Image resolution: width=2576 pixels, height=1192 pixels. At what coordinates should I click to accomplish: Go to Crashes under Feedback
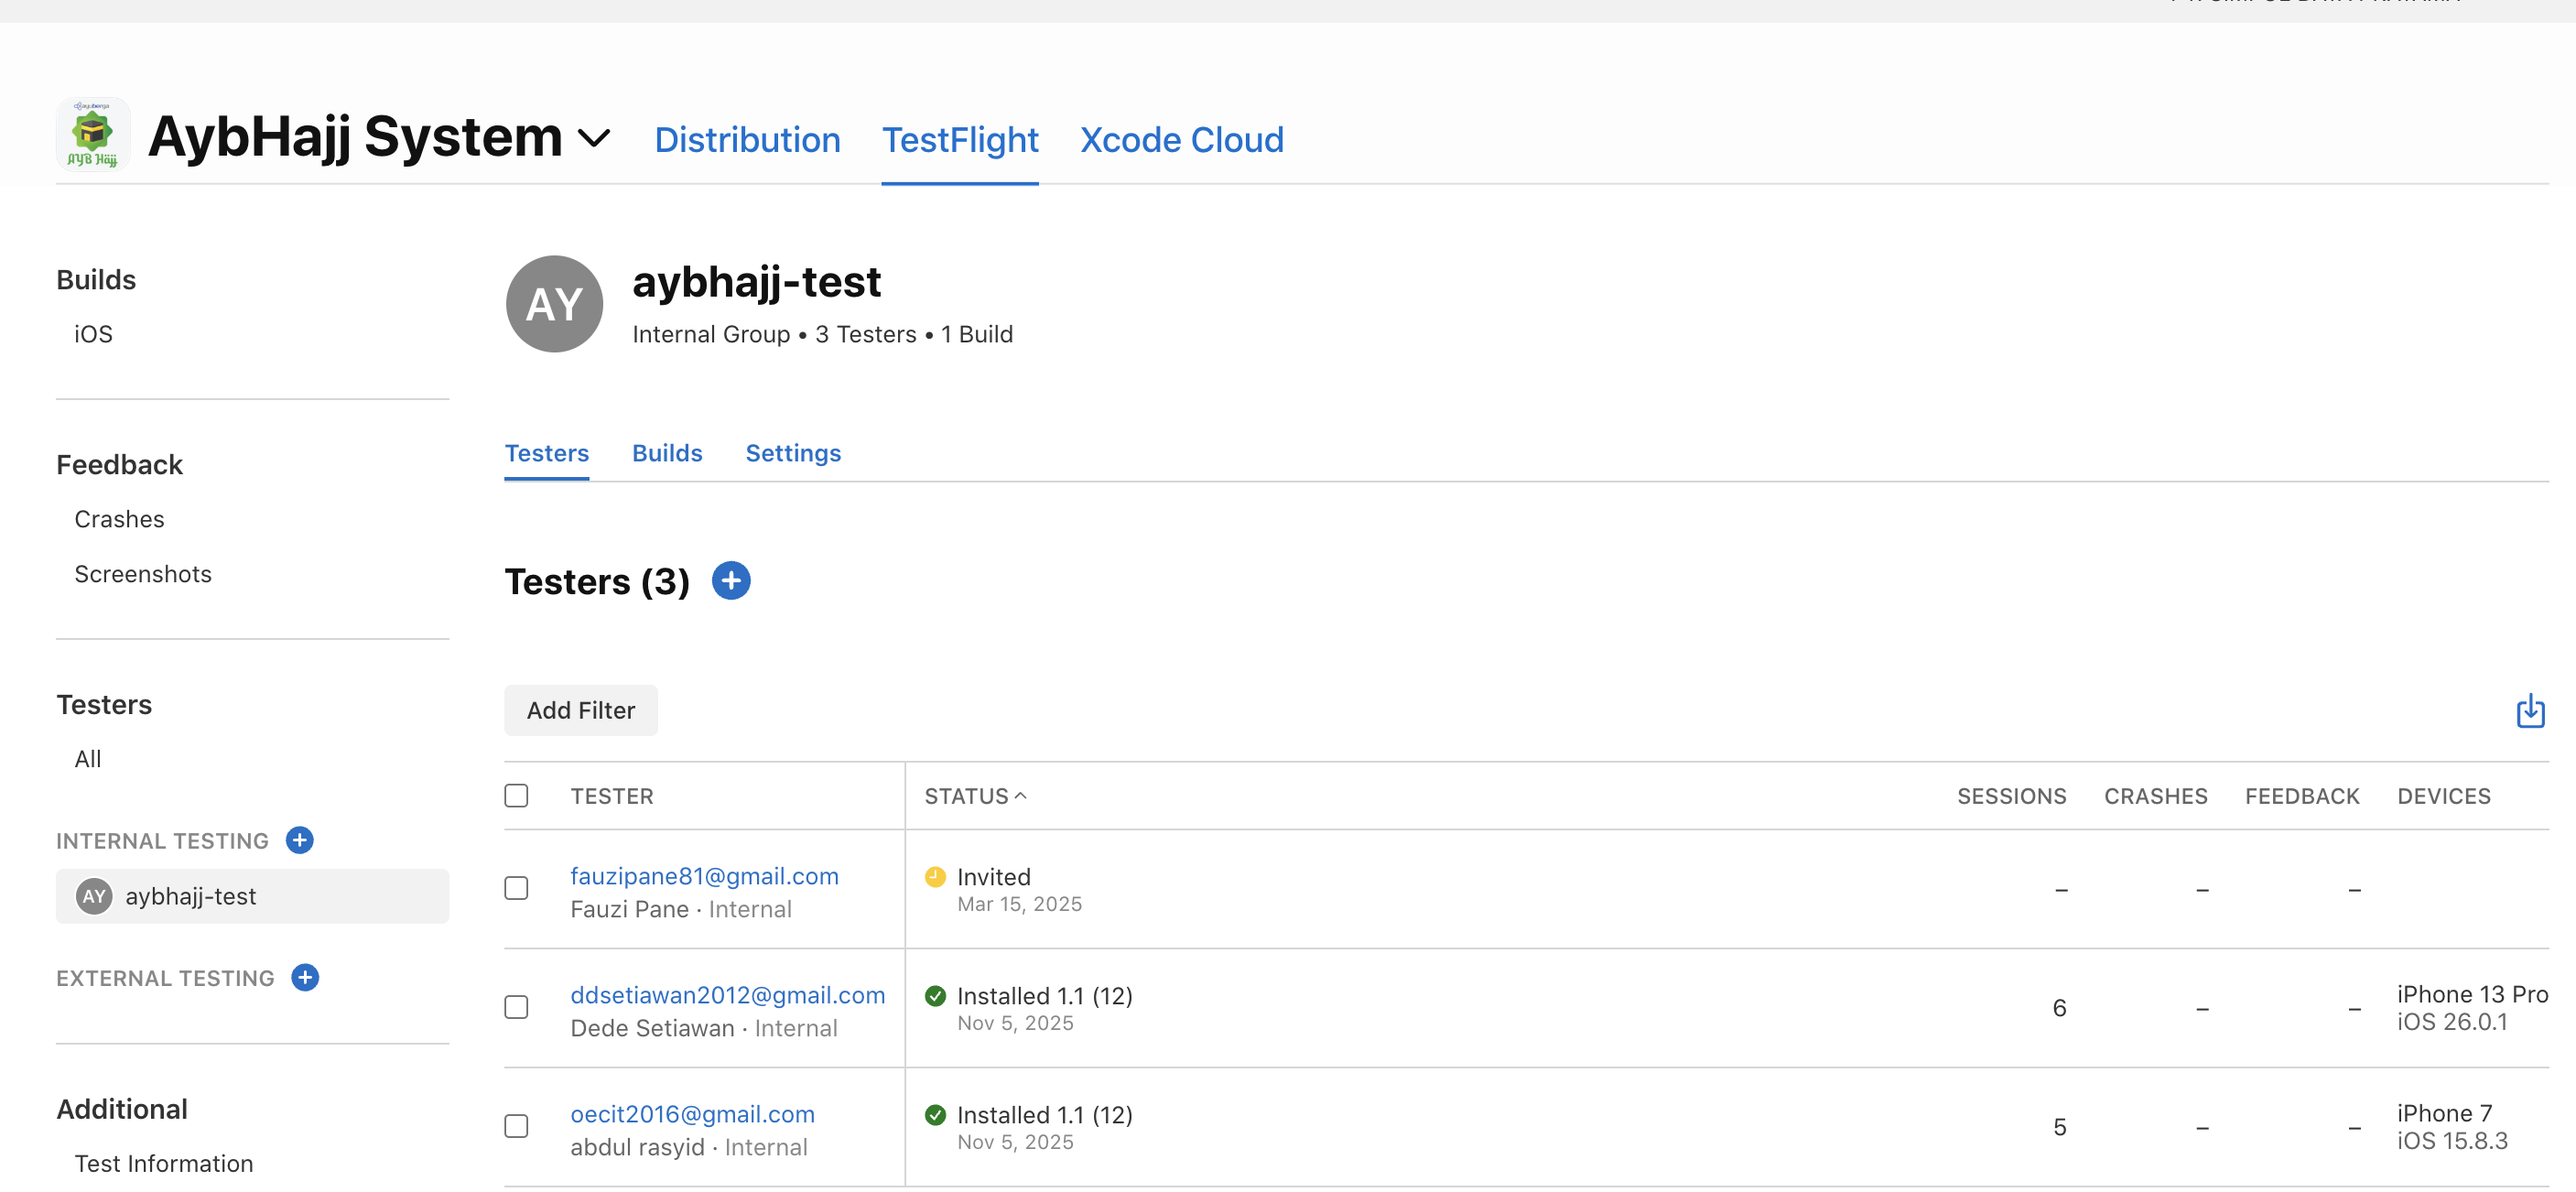tap(119, 519)
